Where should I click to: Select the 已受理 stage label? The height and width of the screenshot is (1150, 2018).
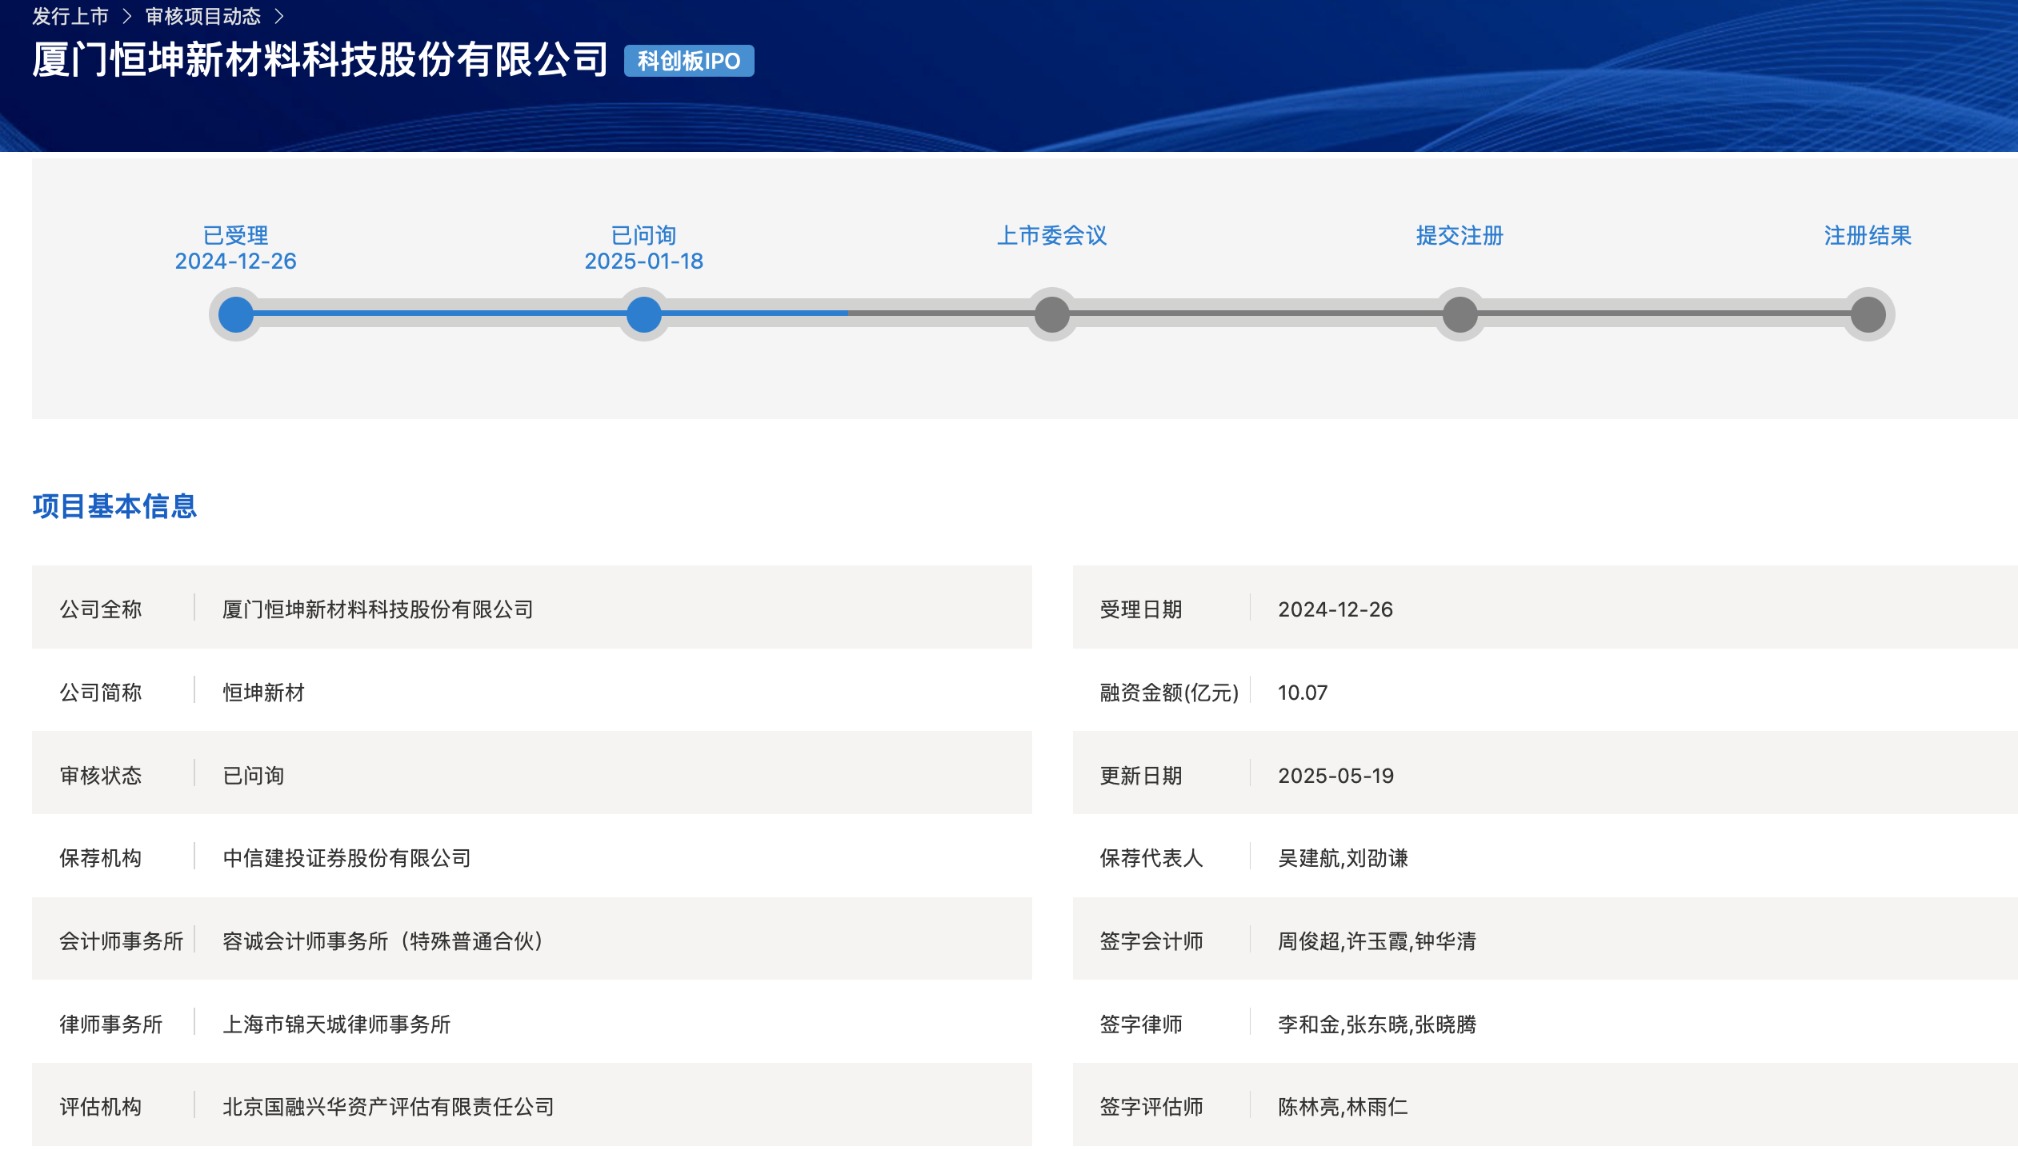click(x=236, y=235)
